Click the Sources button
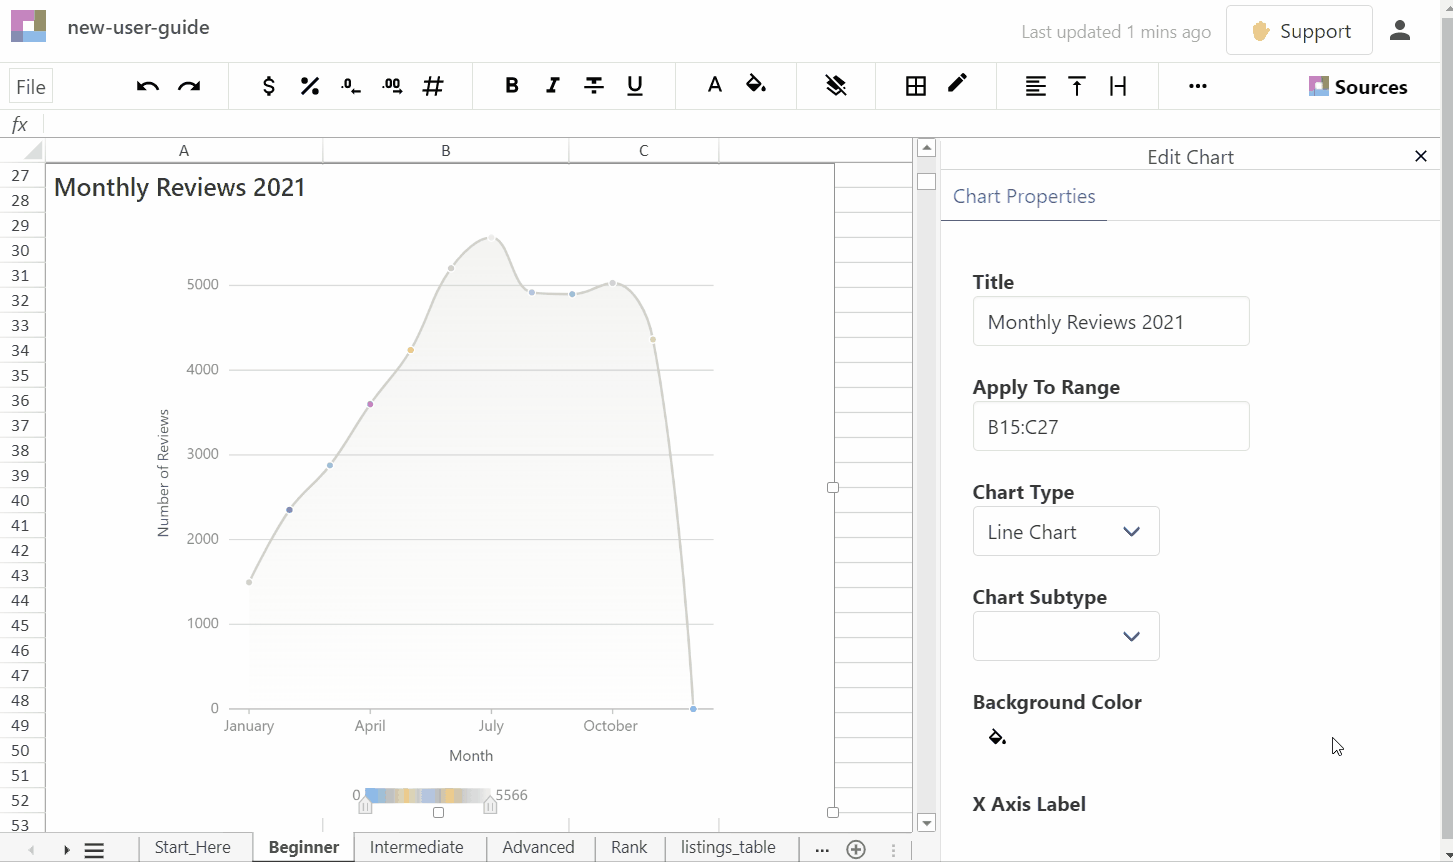 (1359, 86)
